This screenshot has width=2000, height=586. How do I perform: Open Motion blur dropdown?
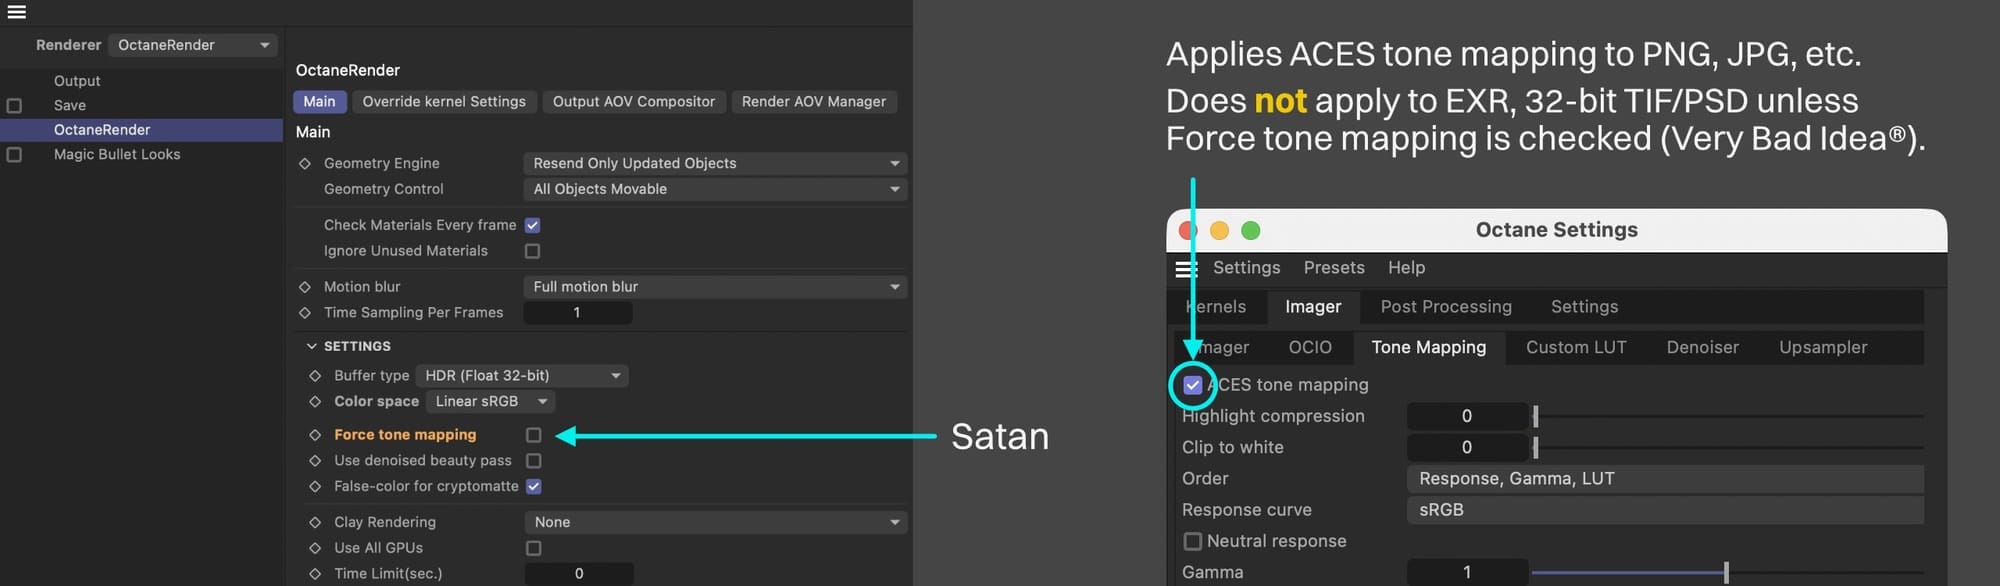click(x=715, y=287)
